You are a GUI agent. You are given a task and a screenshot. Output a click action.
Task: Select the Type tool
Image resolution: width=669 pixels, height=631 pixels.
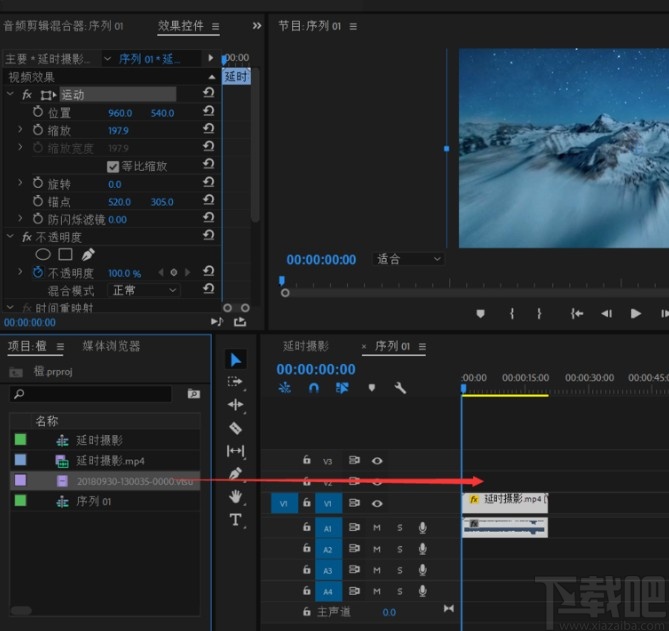click(236, 520)
